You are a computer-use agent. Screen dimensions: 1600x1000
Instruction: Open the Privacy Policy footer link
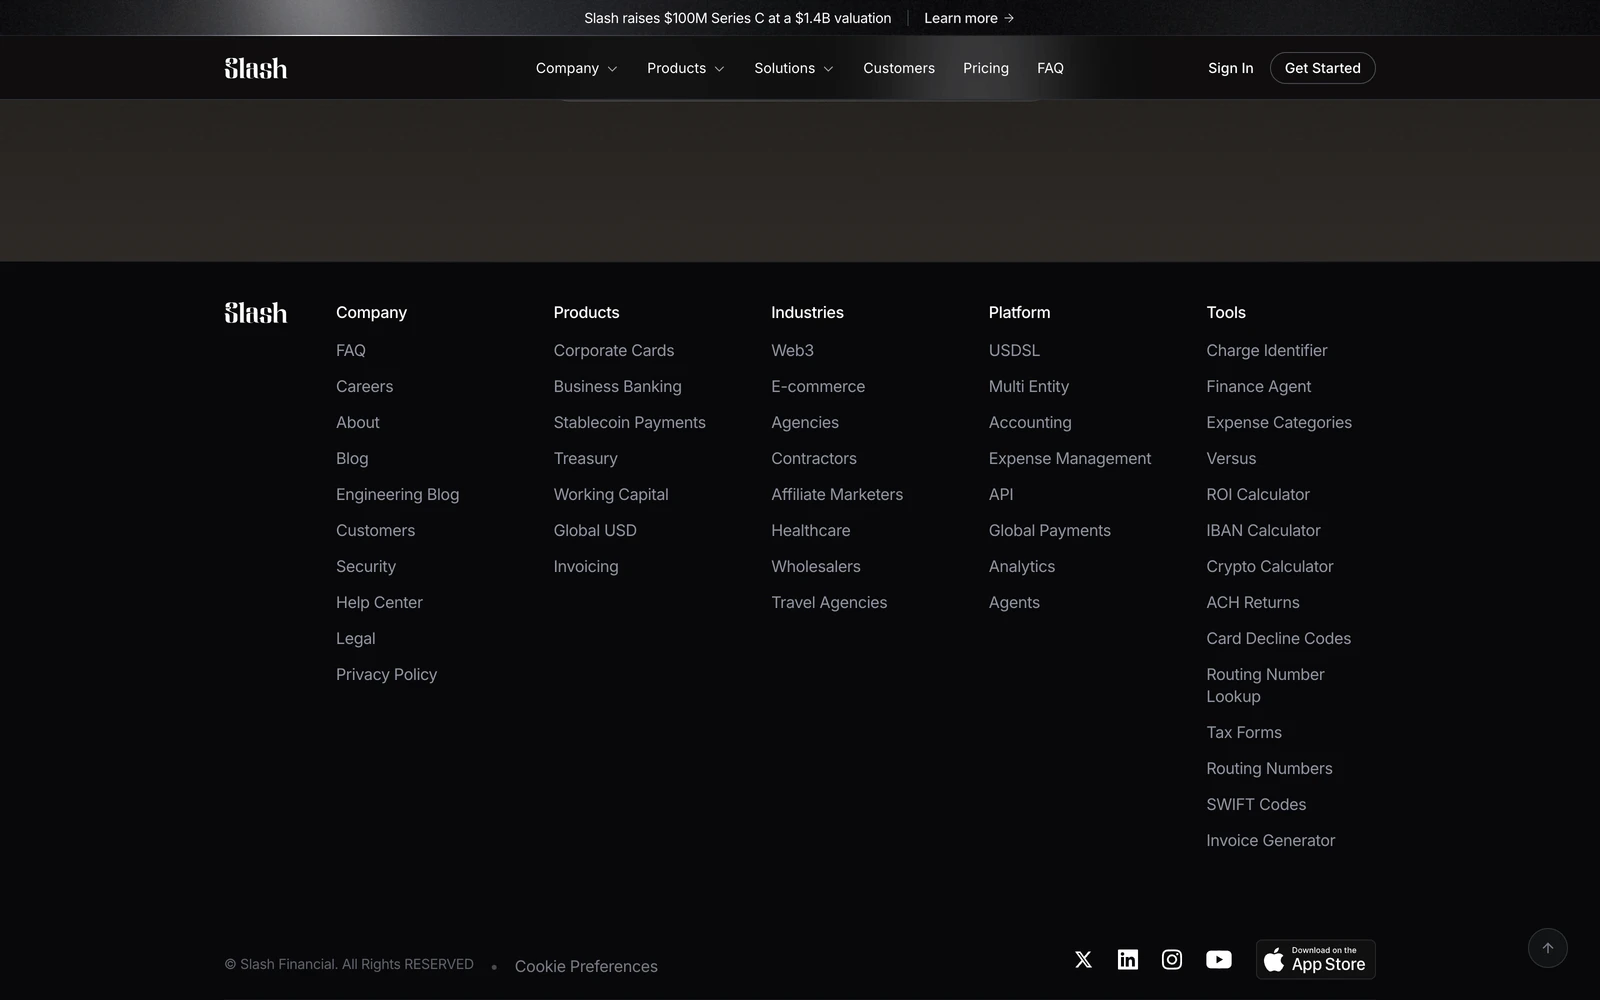[x=387, y=674]
